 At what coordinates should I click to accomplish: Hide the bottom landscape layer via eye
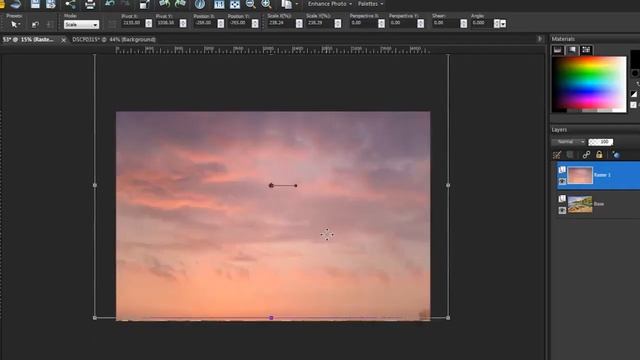click(x=562, y=210)
